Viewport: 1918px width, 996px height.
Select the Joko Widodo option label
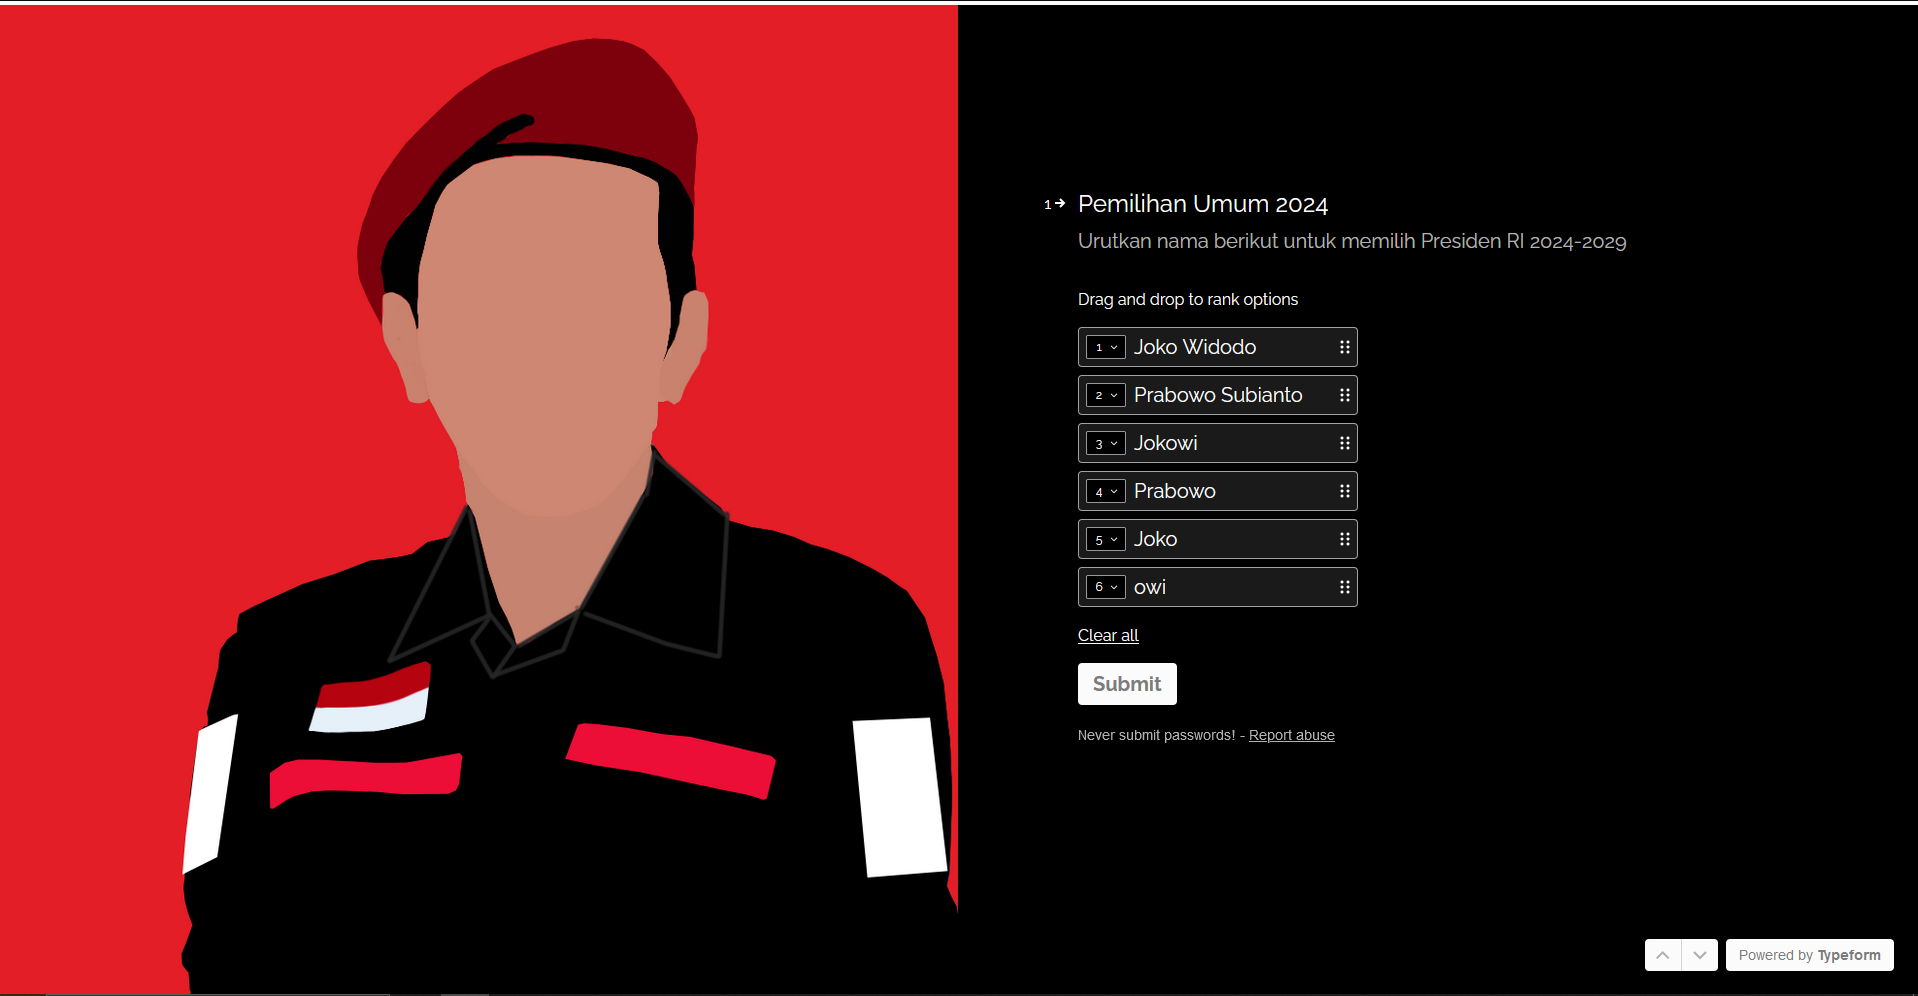[x=1195, y=347]
